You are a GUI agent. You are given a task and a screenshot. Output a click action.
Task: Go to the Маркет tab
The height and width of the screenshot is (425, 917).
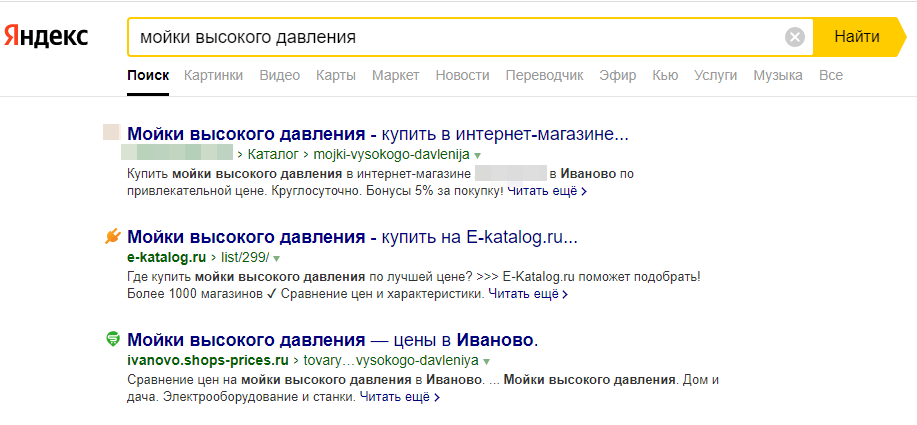(395, 75)
